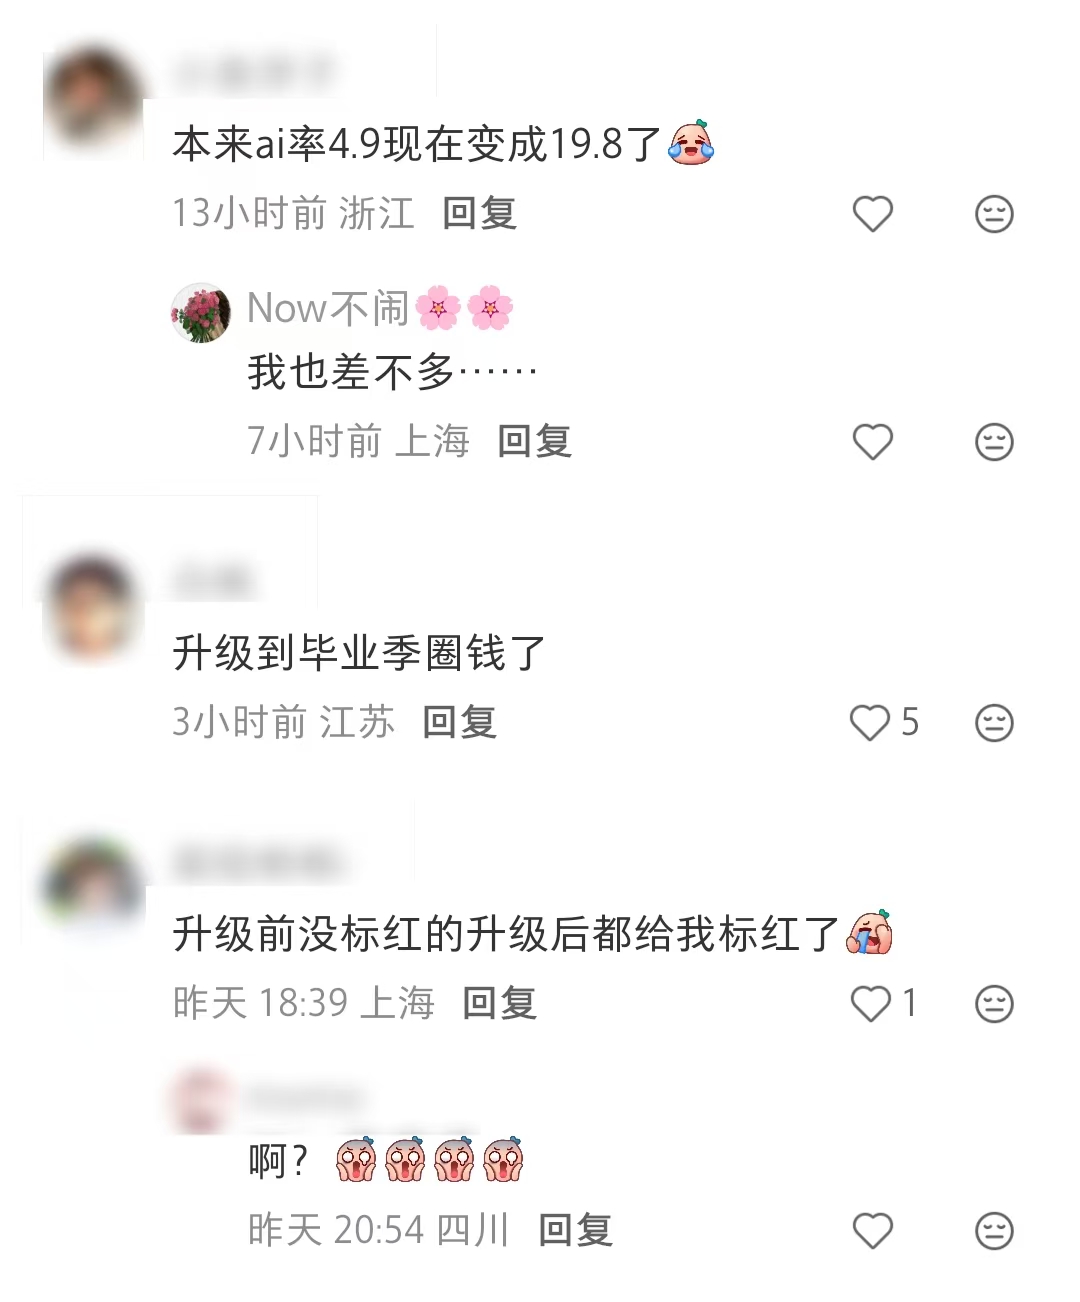Viewport: 1080px width, 1302px height.
Task: Dislike Now不闹's reply from 上海
Action: pyautogui.click(x=994, y=442)
